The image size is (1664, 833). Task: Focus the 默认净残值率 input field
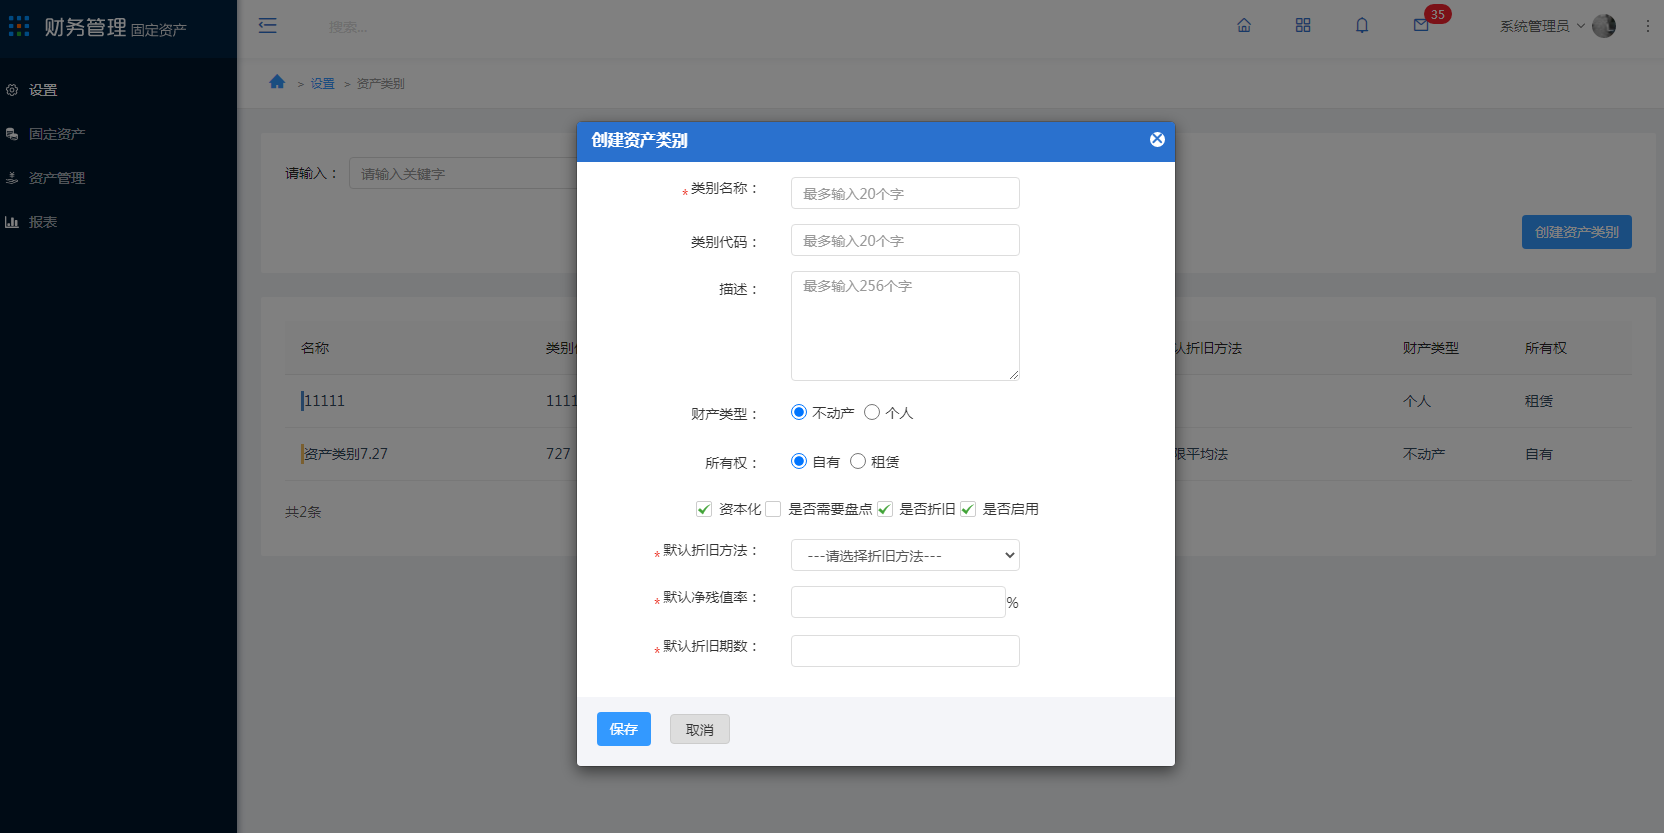898,602
